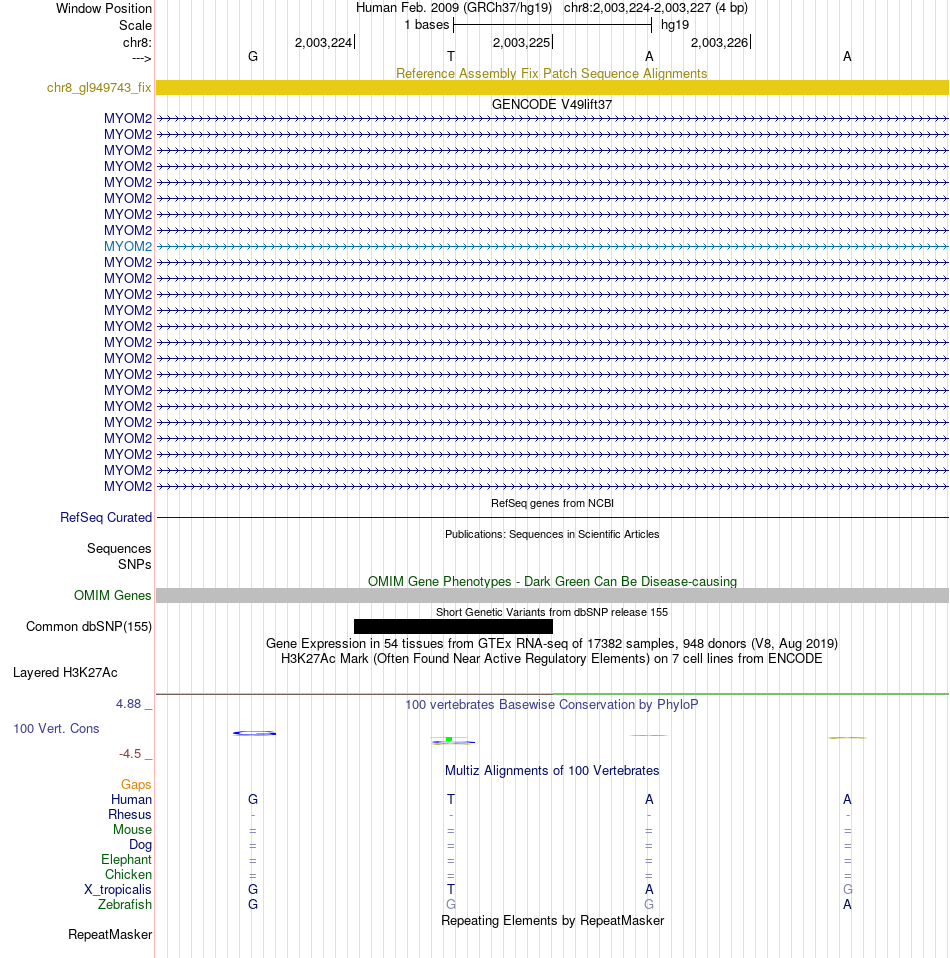Image resolution: width=950 pixels, height=958 pixels.
Task: Open the black dbSNP variant block
Action: [x=453, y=626]
